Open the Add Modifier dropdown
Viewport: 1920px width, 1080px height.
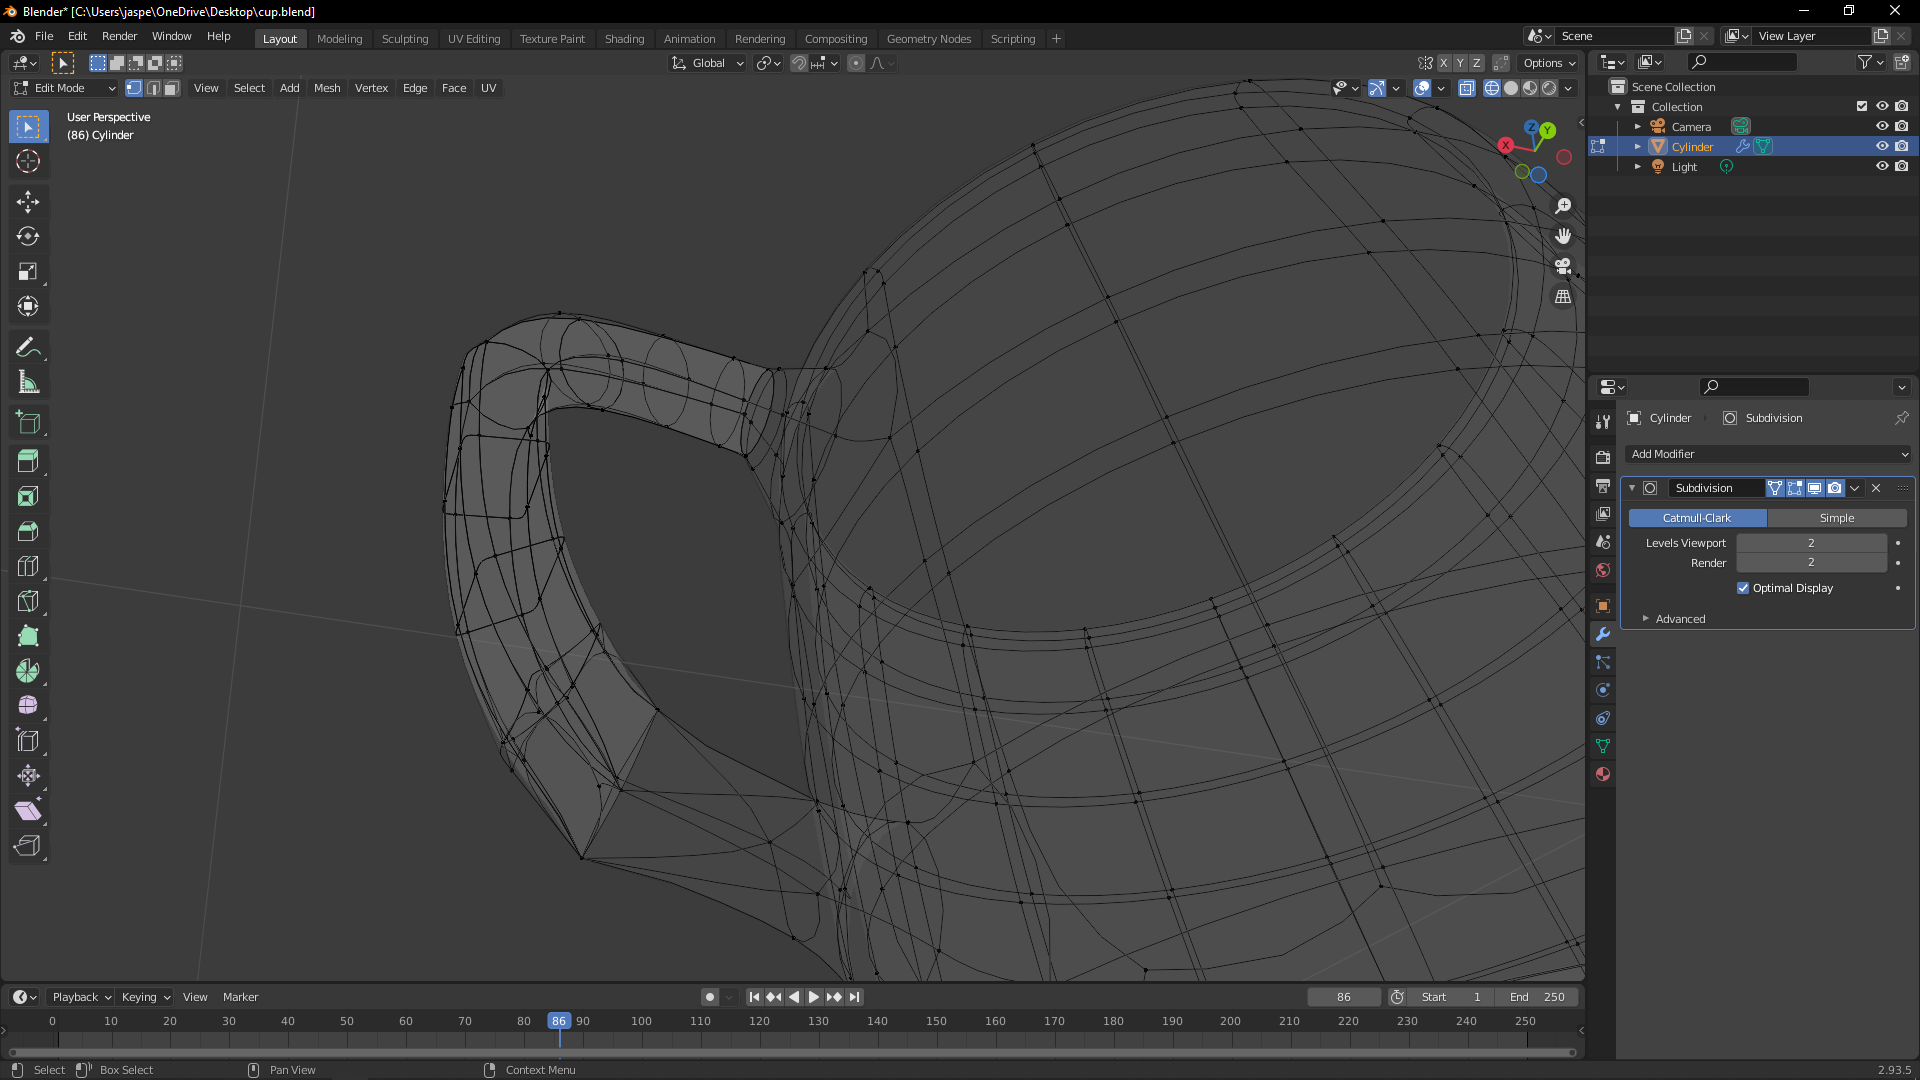1767,454
